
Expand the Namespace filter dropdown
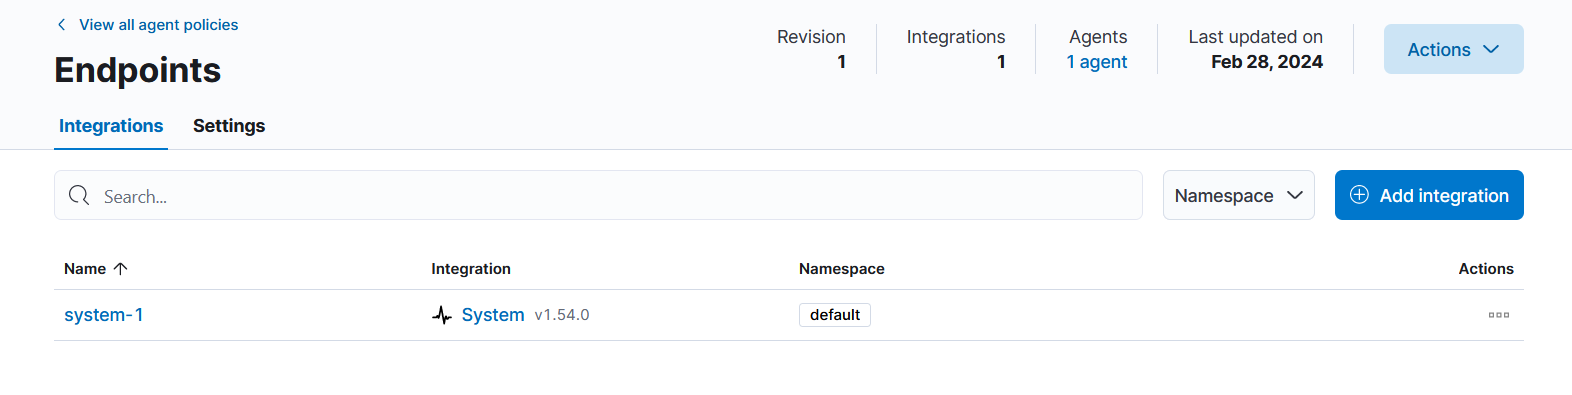pyautogui.click(x=1238, y=195)
